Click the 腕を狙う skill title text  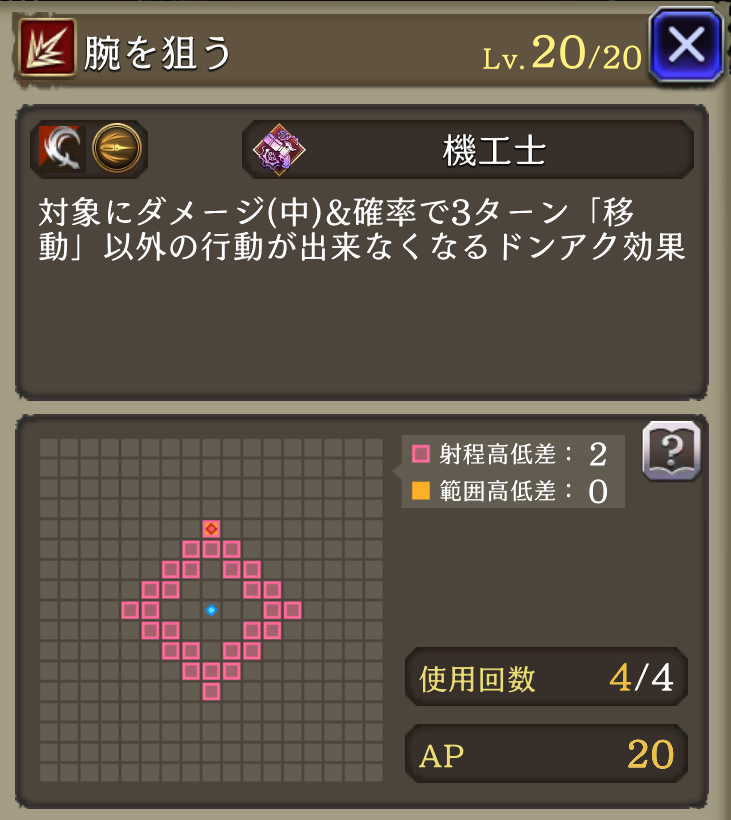click(157, 53)
